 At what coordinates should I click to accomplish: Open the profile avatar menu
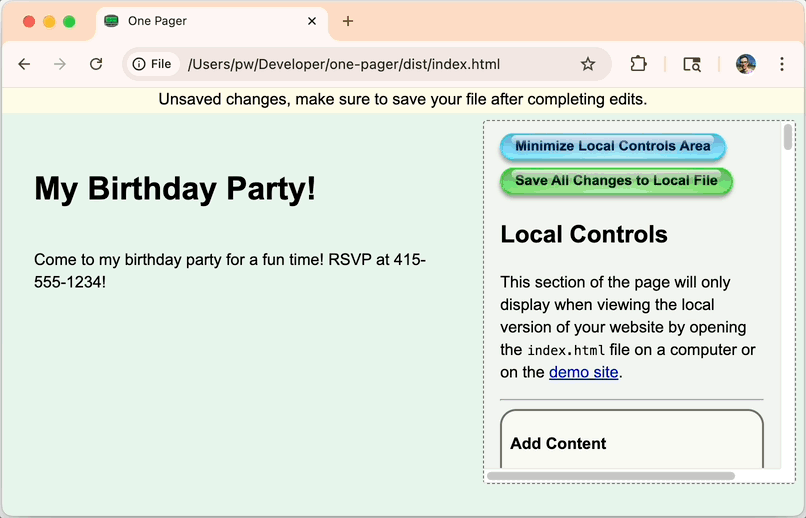click(x=745, y=64)
